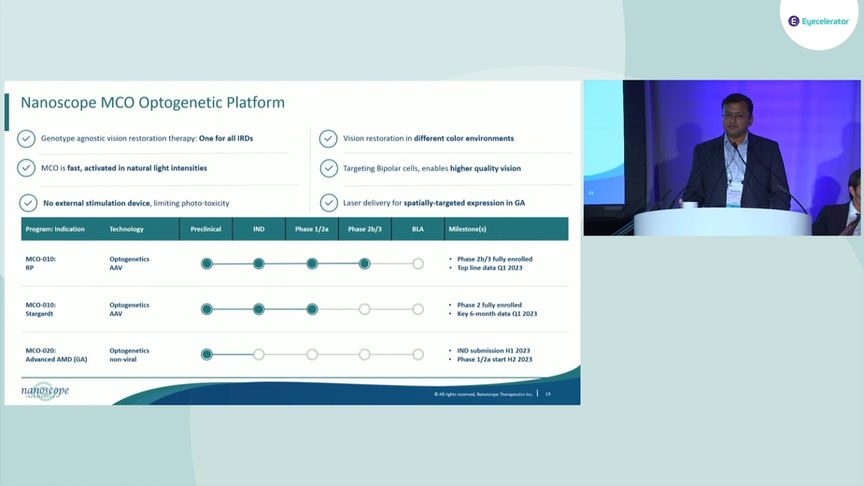
Task: Click the 'IND' column header
Action: 259,229
